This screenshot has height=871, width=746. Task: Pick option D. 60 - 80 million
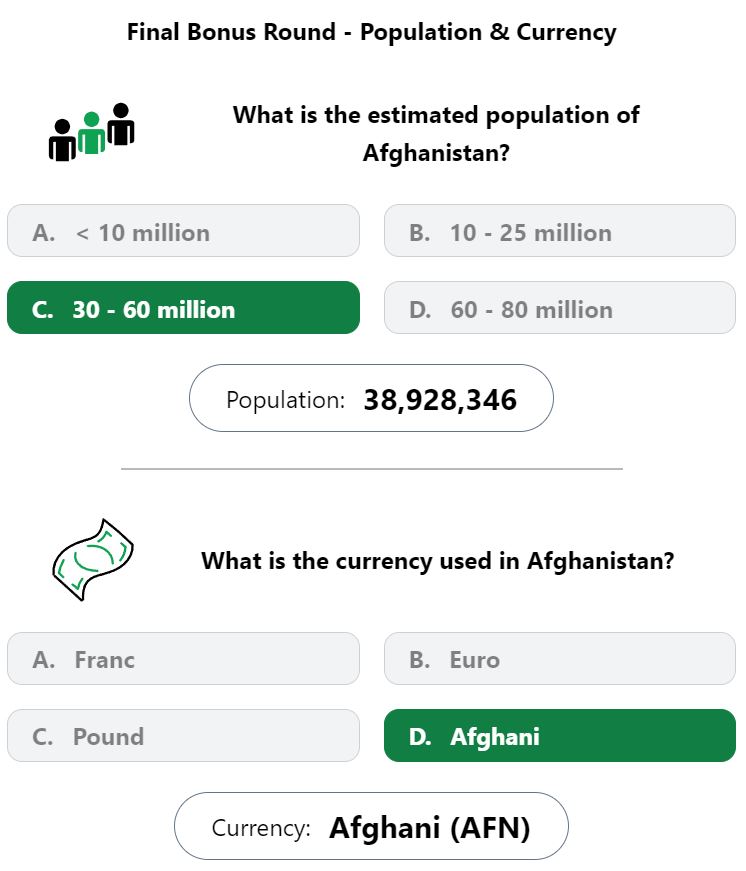click(x=560, y=308)
